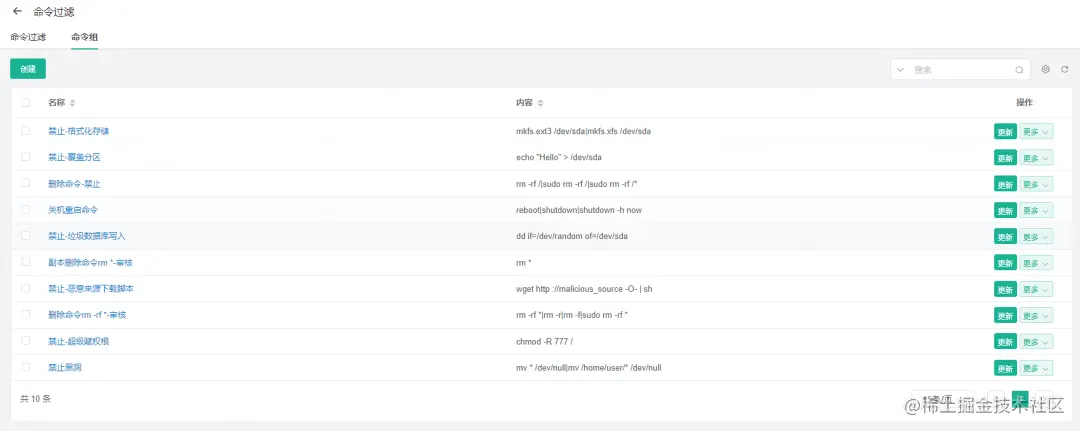The image size is (1080, 431).
Task: Open the 禁止-超级赋权根 command group
Action: pyautogui.click(x=79, y=341)
